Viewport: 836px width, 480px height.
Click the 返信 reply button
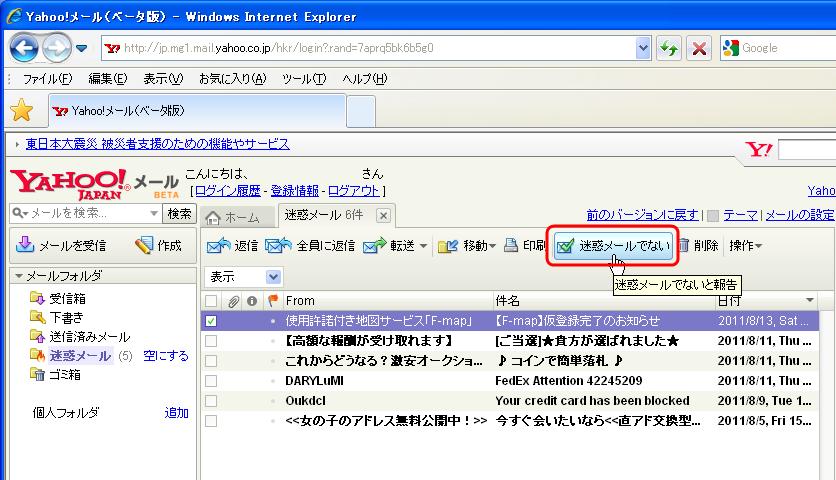(x=232, y=245)
